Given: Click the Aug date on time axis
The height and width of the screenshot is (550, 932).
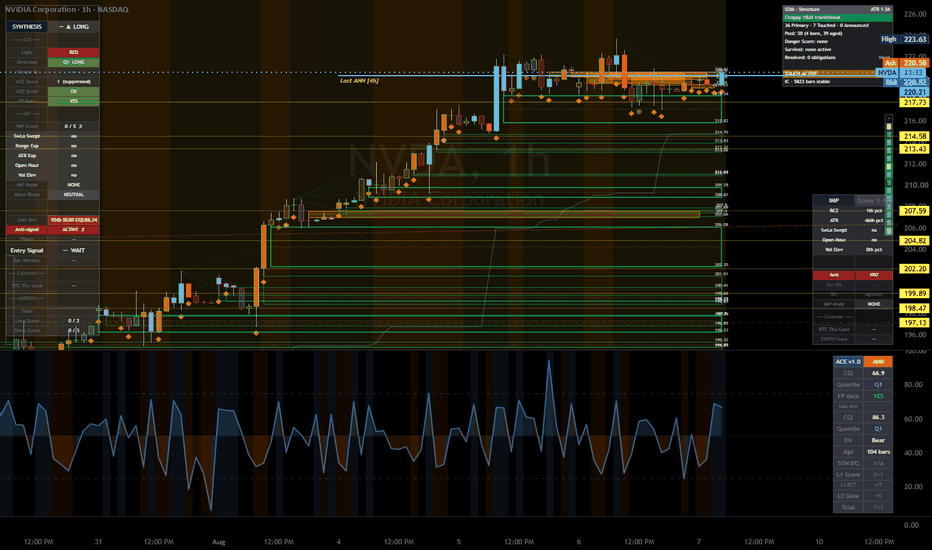Looking at the screenshot, I should [x=219, y=542].
